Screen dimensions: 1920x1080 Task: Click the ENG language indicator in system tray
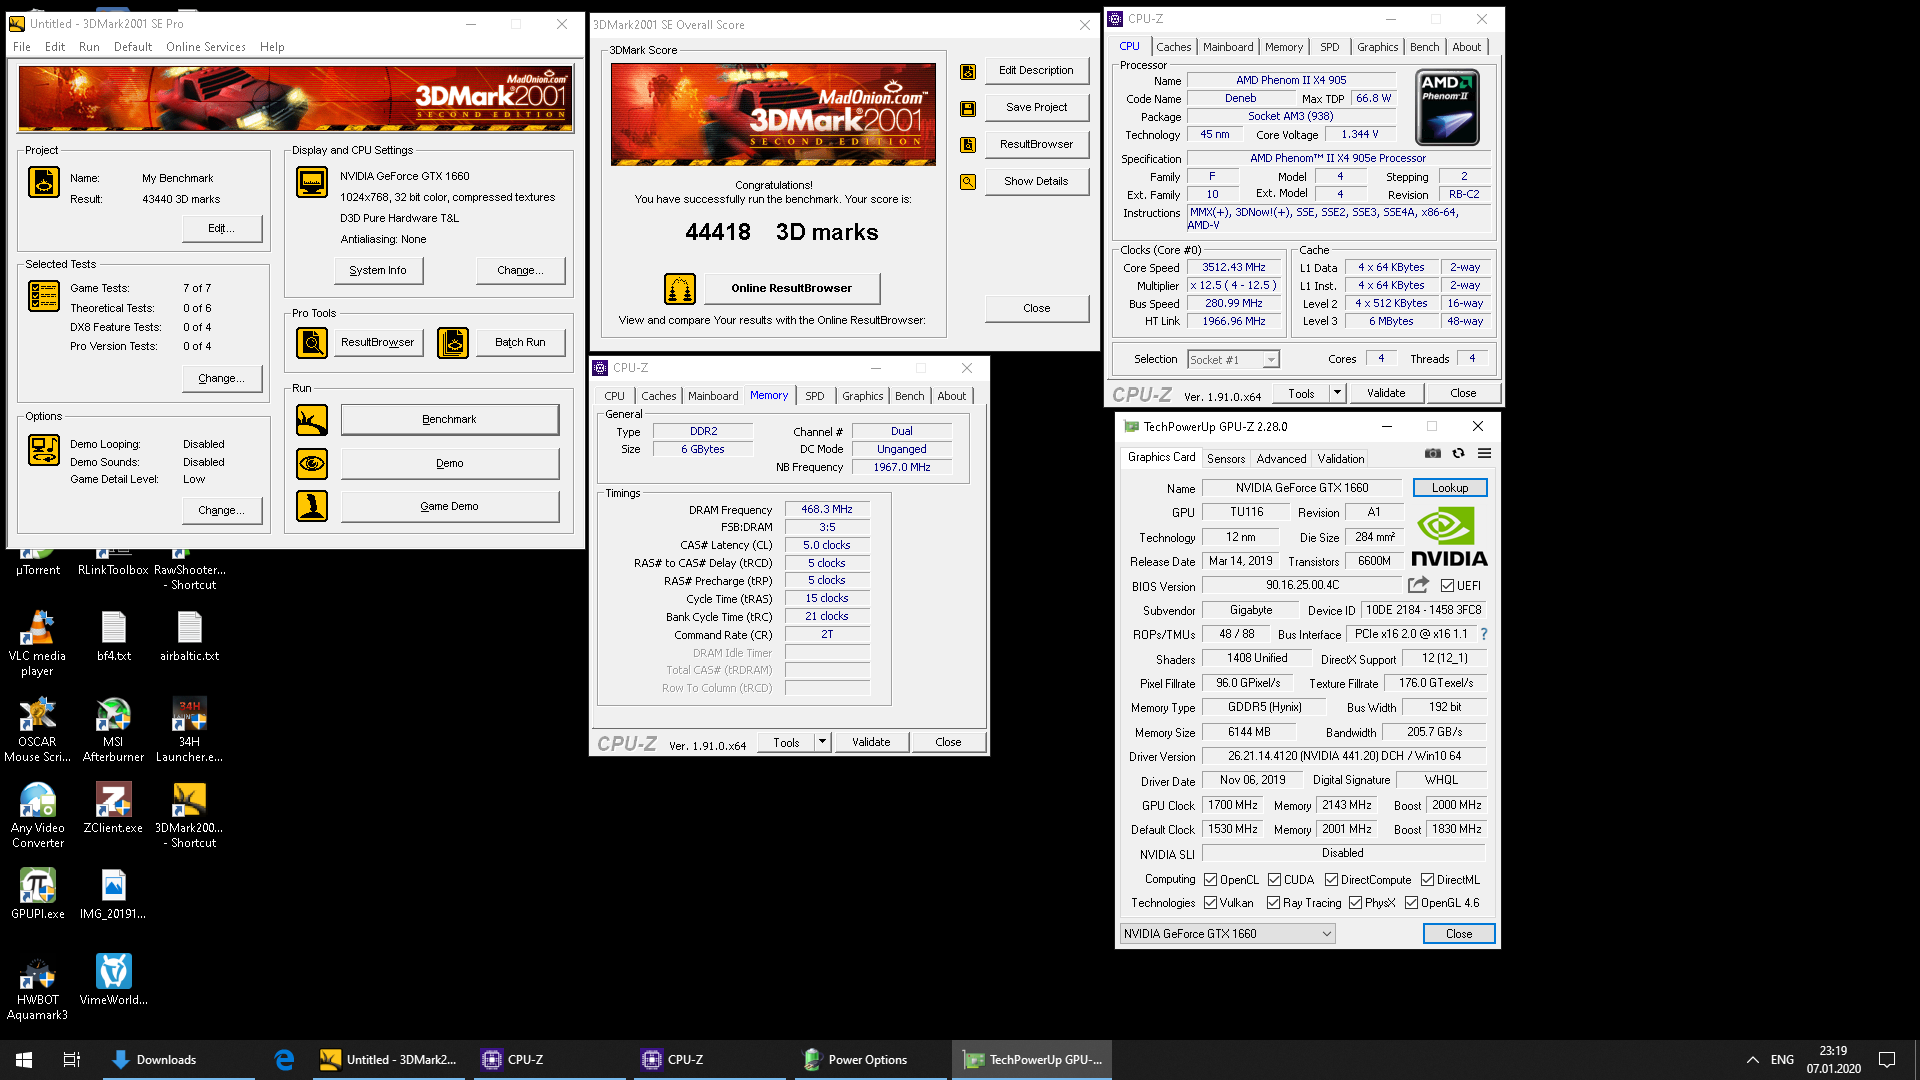tap(1782, 1060)
